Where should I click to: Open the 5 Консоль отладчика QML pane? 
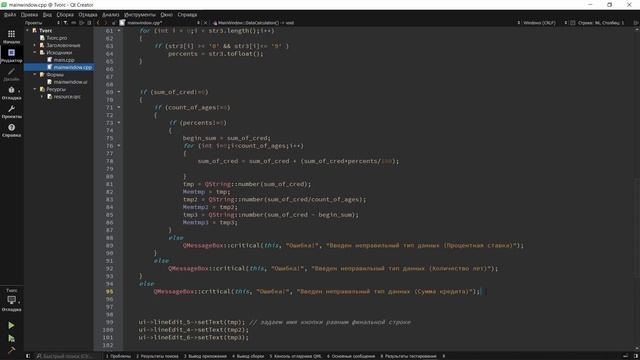click(x=295, y=356)
